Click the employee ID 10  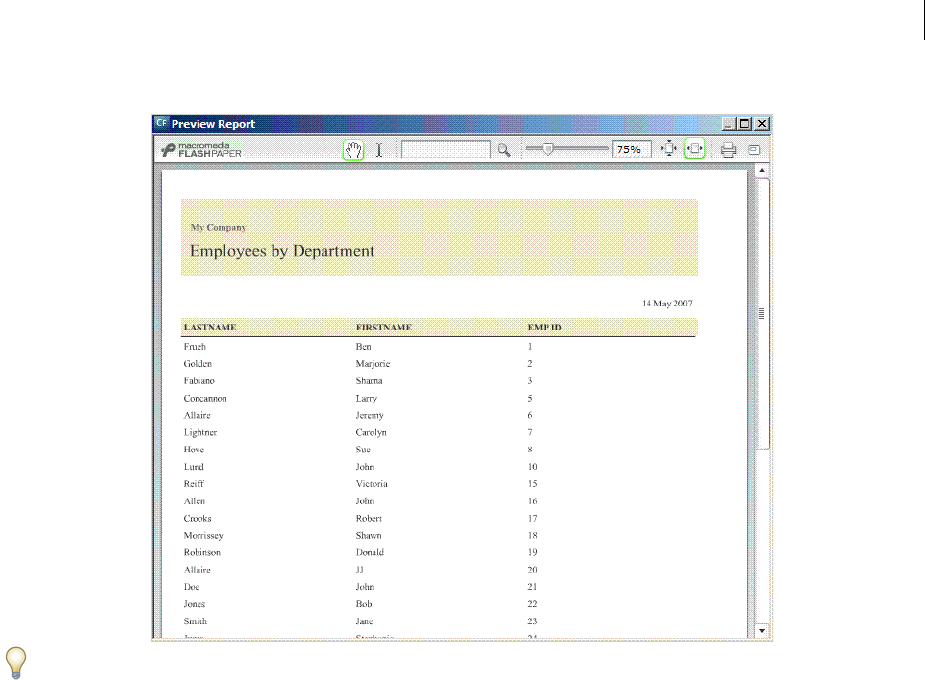click(x=533, y=467)
